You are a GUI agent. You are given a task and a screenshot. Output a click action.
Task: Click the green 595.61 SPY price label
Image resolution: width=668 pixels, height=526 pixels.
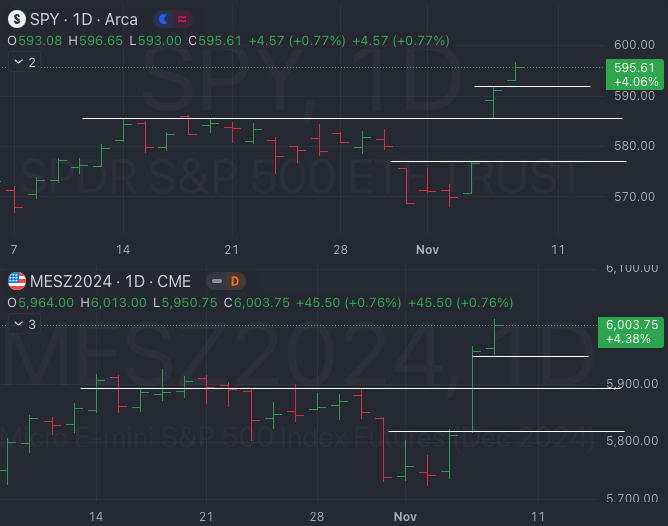tap(636, 73)
